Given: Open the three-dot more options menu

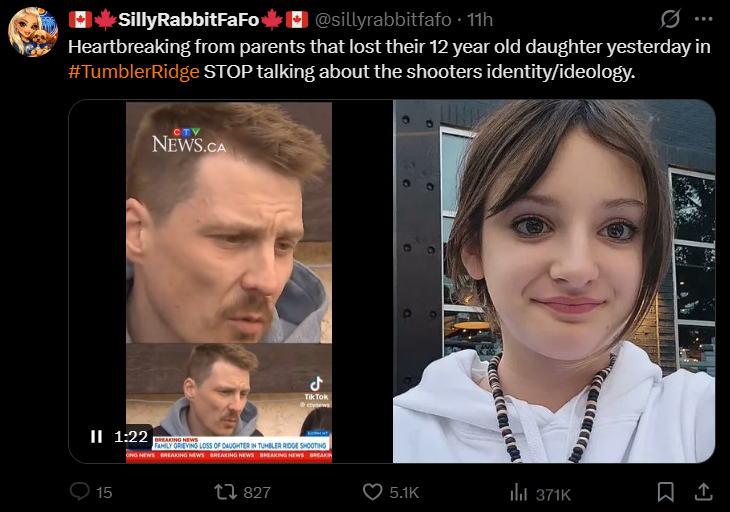Looking at the screenshot, I should pyautogui.click(x=703, y=19).
